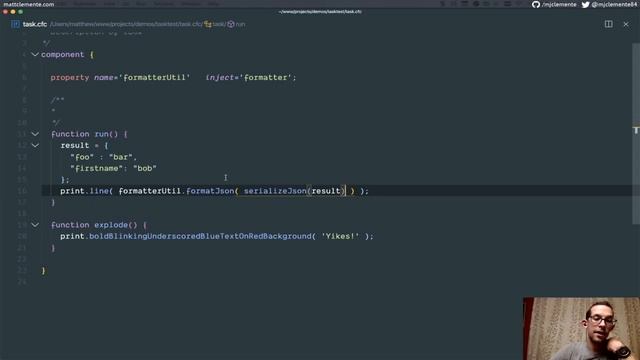Collapse the result struct fold arrow
The height and width of the screenshot is (360, 640).
click(35, 145)
